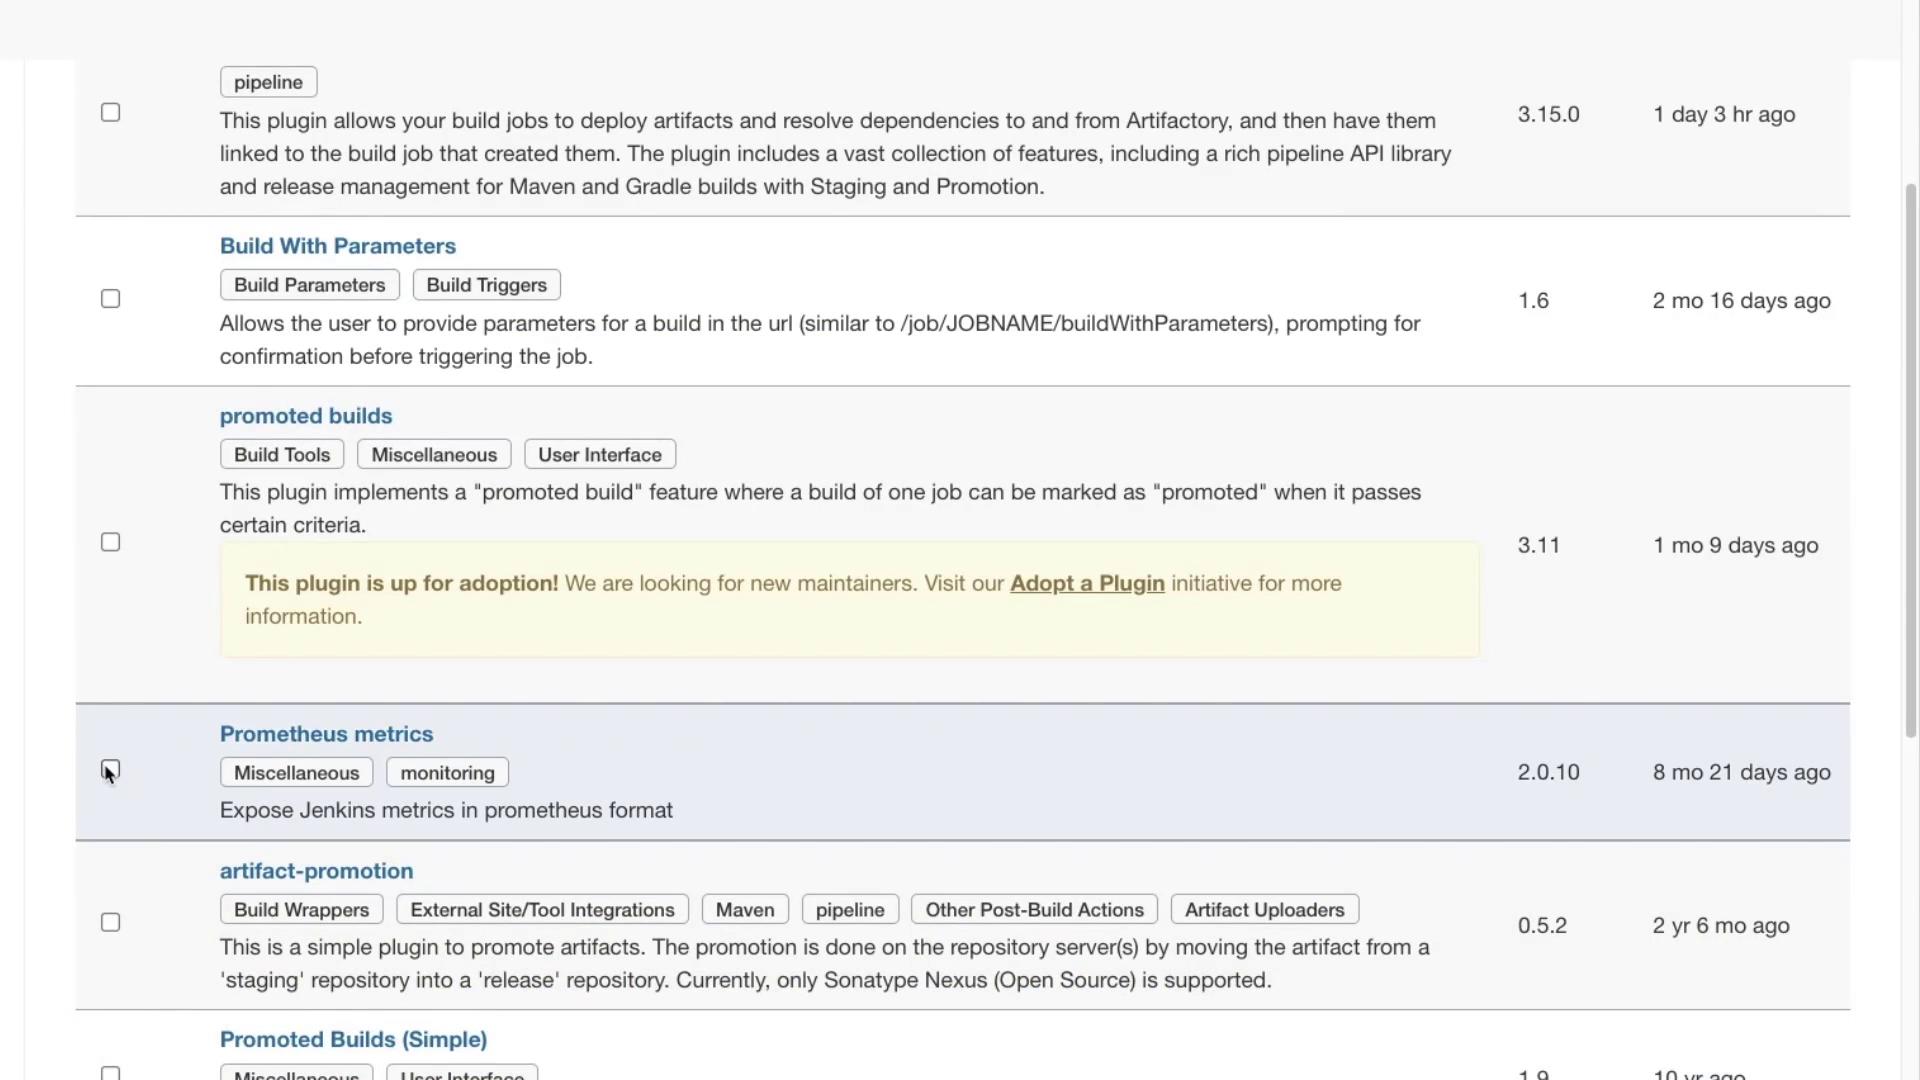Click the Build Parameters category tag

pos(309,285)
